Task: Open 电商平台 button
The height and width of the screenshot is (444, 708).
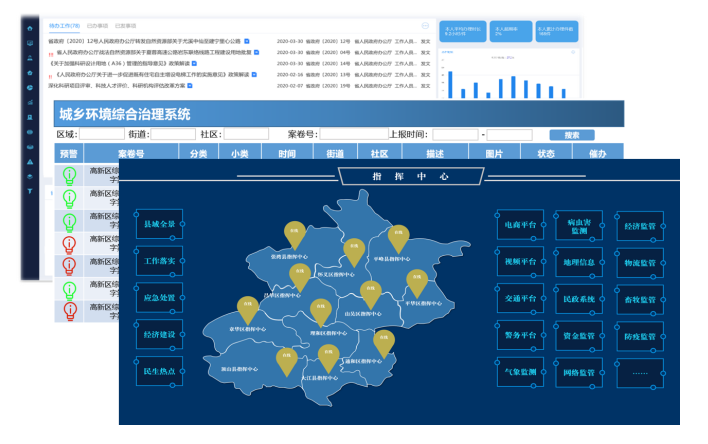Action: [x=520, y=224]
